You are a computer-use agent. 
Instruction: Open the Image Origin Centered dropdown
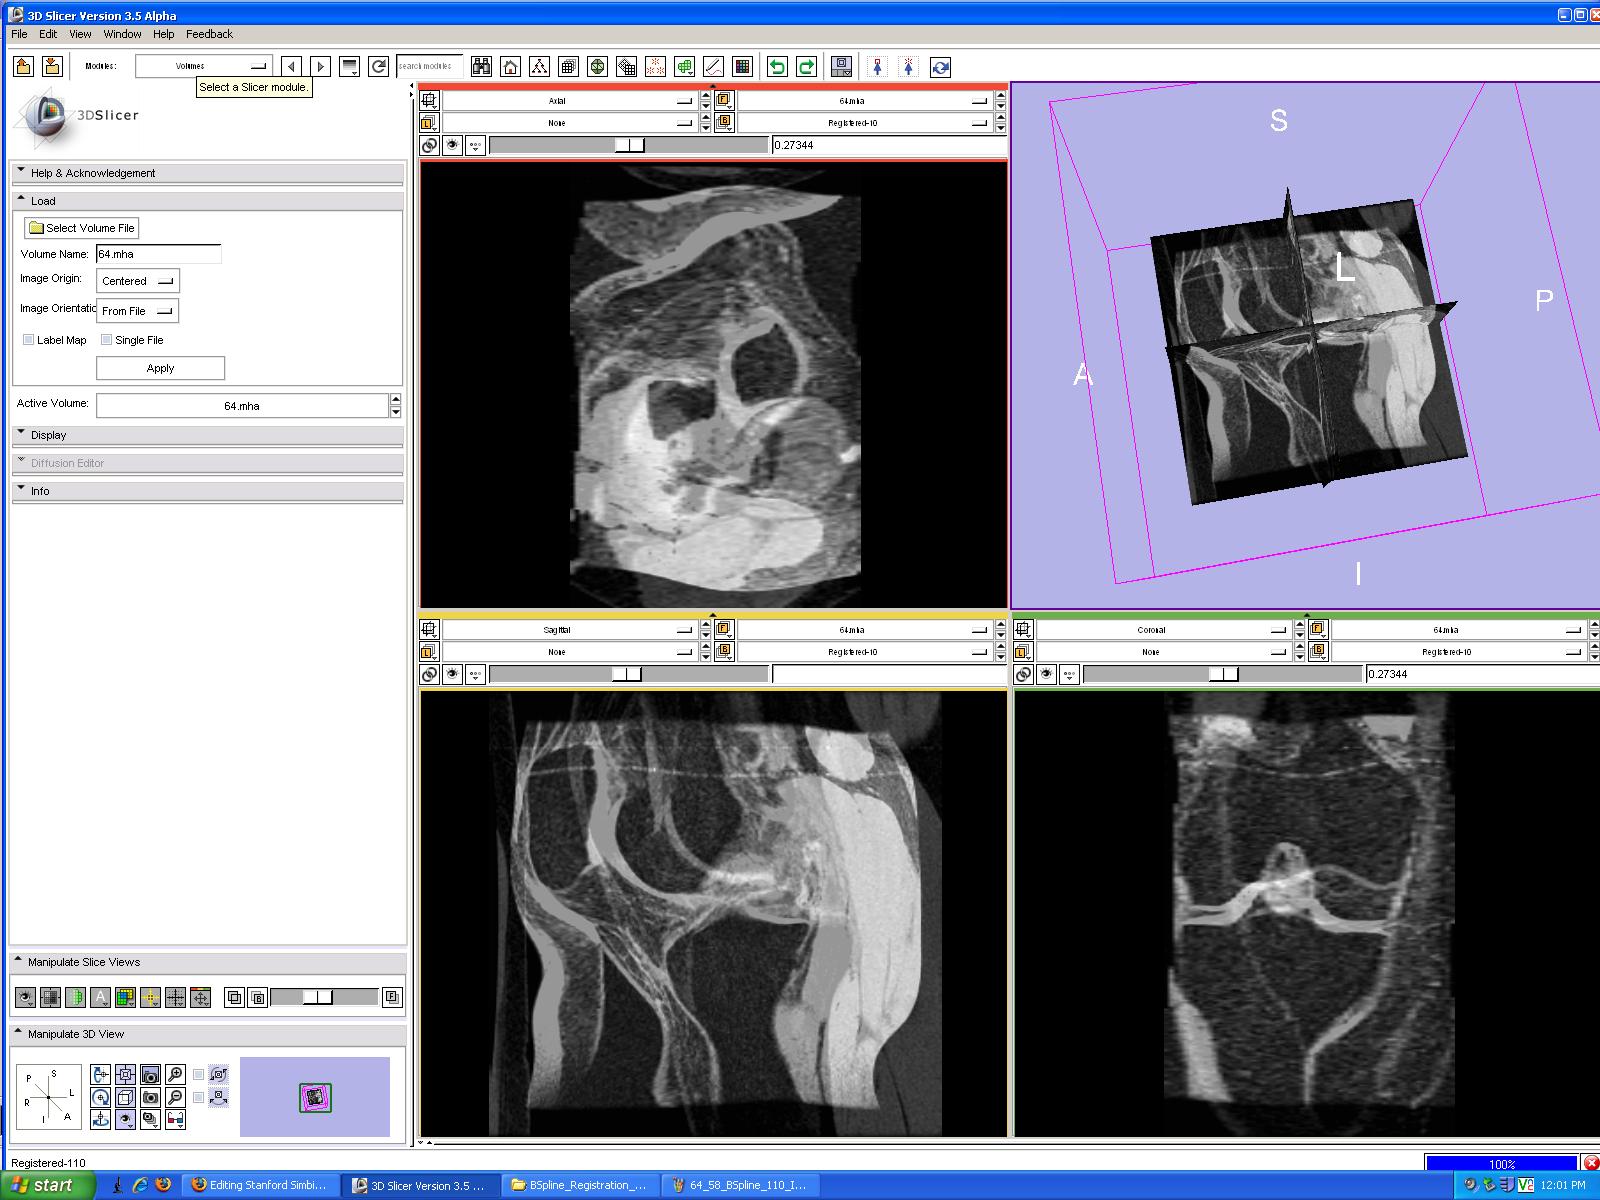pos(137,281)
